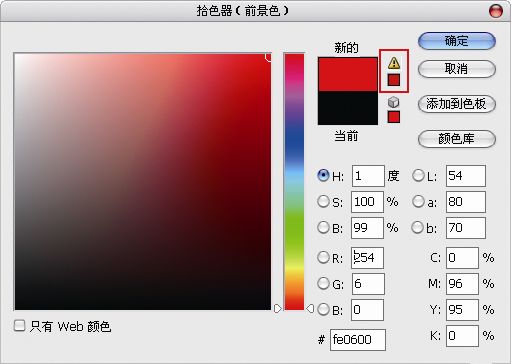
Task: Select the L lightness radio button
Action: pyautogui.click(x=418, y=176)
